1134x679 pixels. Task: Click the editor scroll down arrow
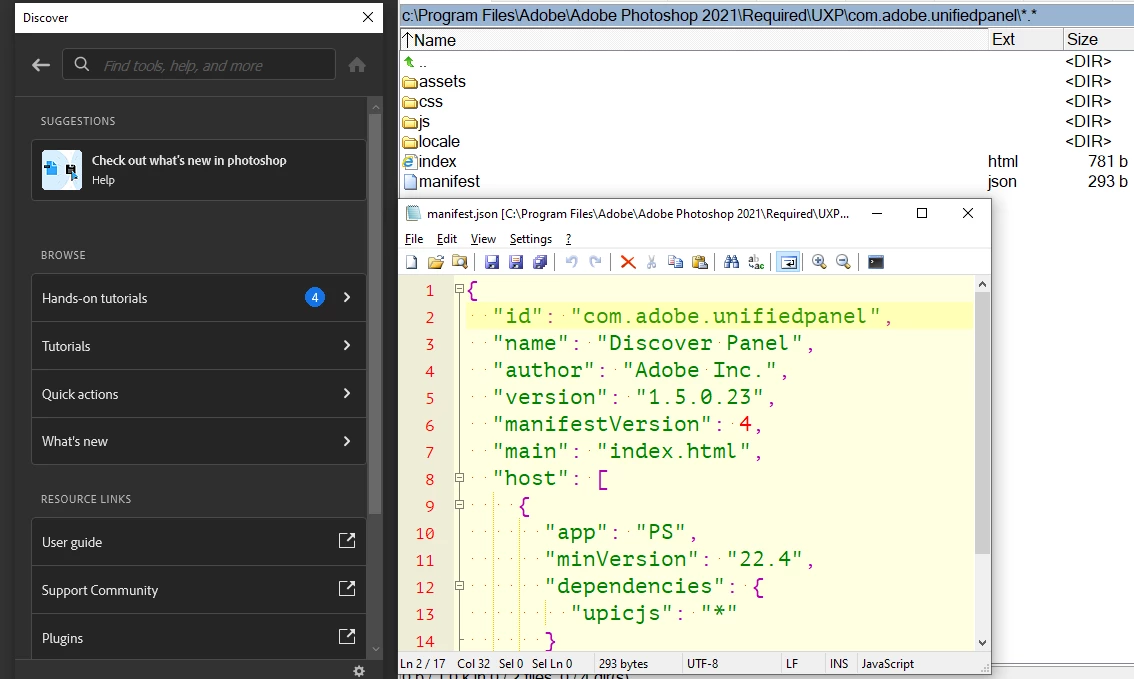[x=982, y=642]
